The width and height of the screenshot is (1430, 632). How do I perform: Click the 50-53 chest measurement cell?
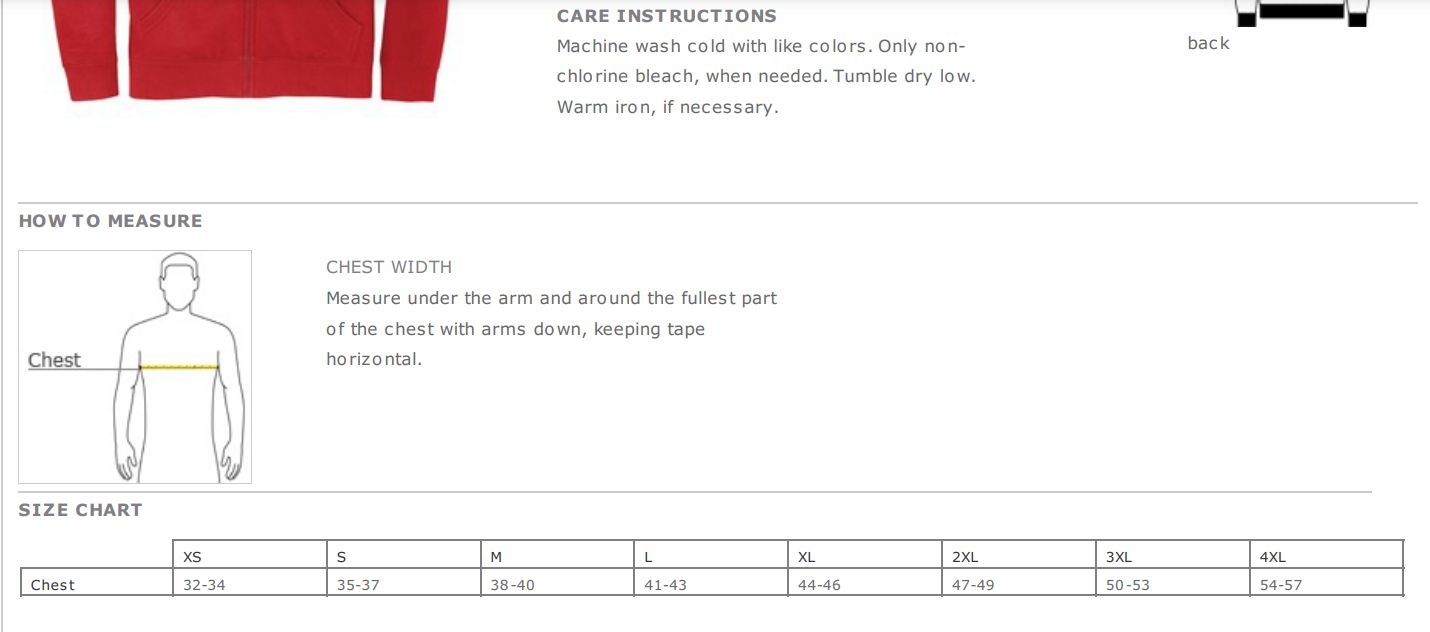point(1127,585)
